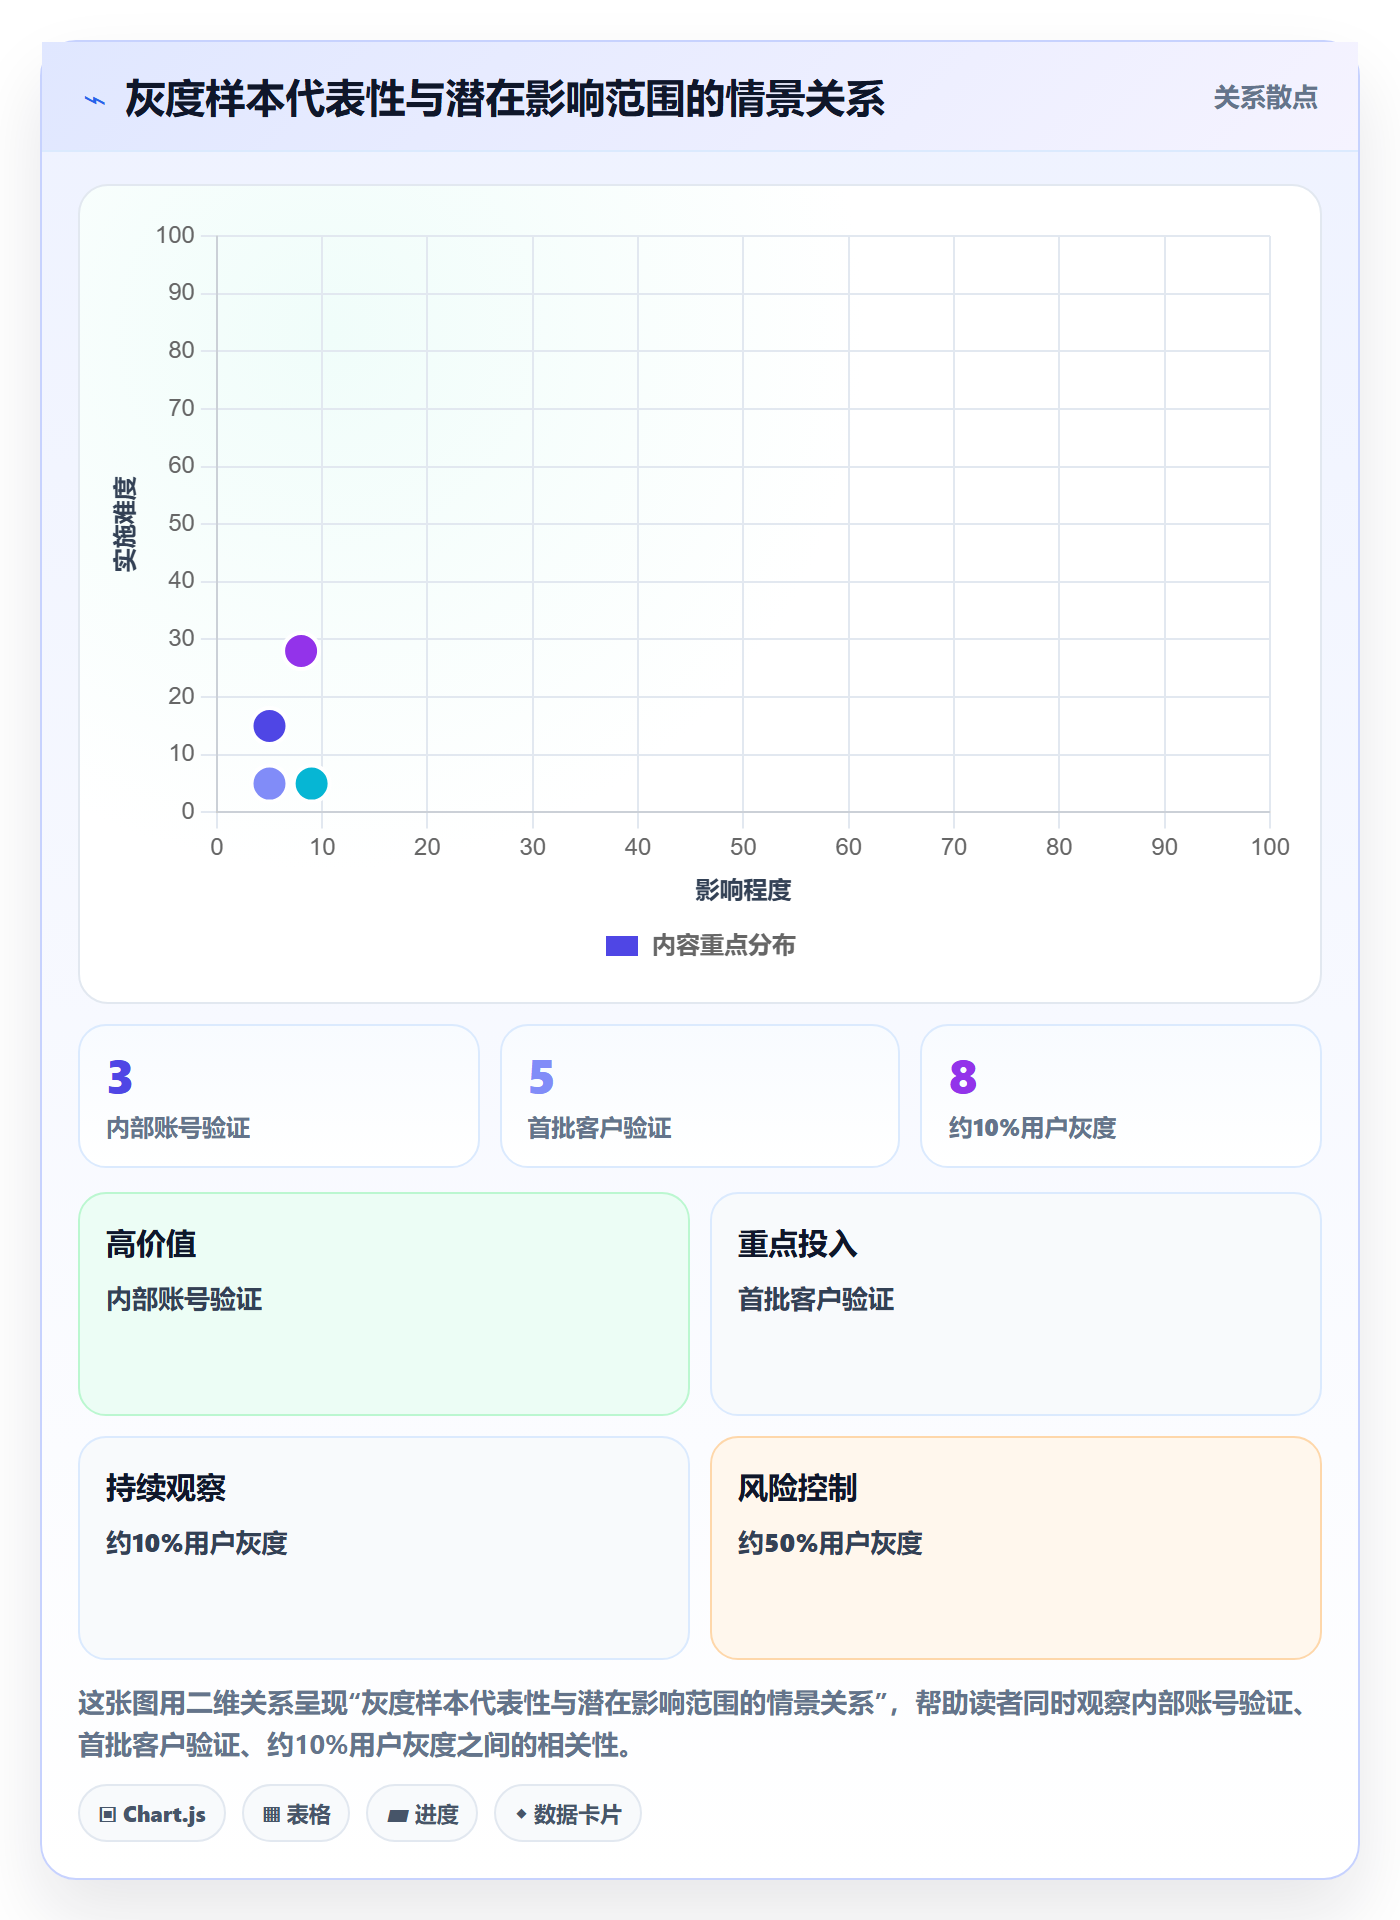Click the dark blue scatter point
The image size is (1400, 1920).
click(269, 726)
